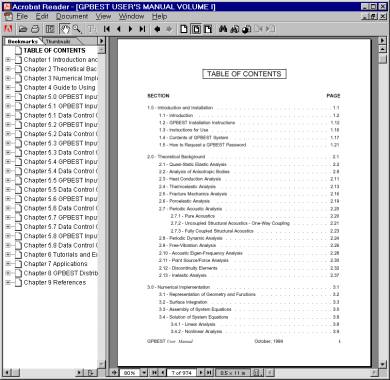Screen dimensions: 390x380
Task: Click the Find binoculars icon
Action: pyautogui.click(x=223, y=29)
